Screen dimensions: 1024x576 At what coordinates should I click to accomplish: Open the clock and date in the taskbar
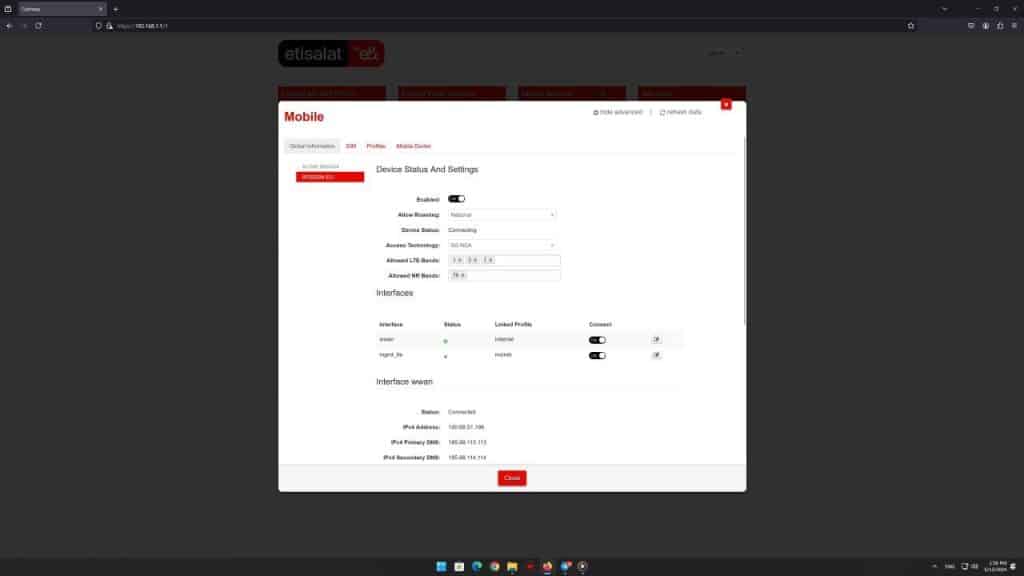click(x=997, y=566)
